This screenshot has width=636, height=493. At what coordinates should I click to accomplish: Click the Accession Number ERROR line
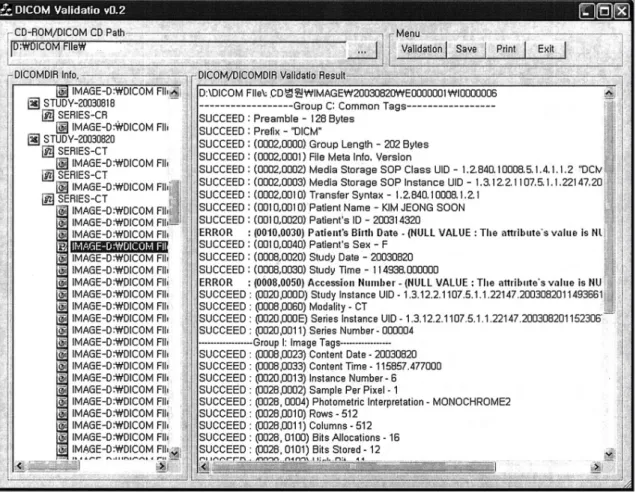[x=400, y=282]
